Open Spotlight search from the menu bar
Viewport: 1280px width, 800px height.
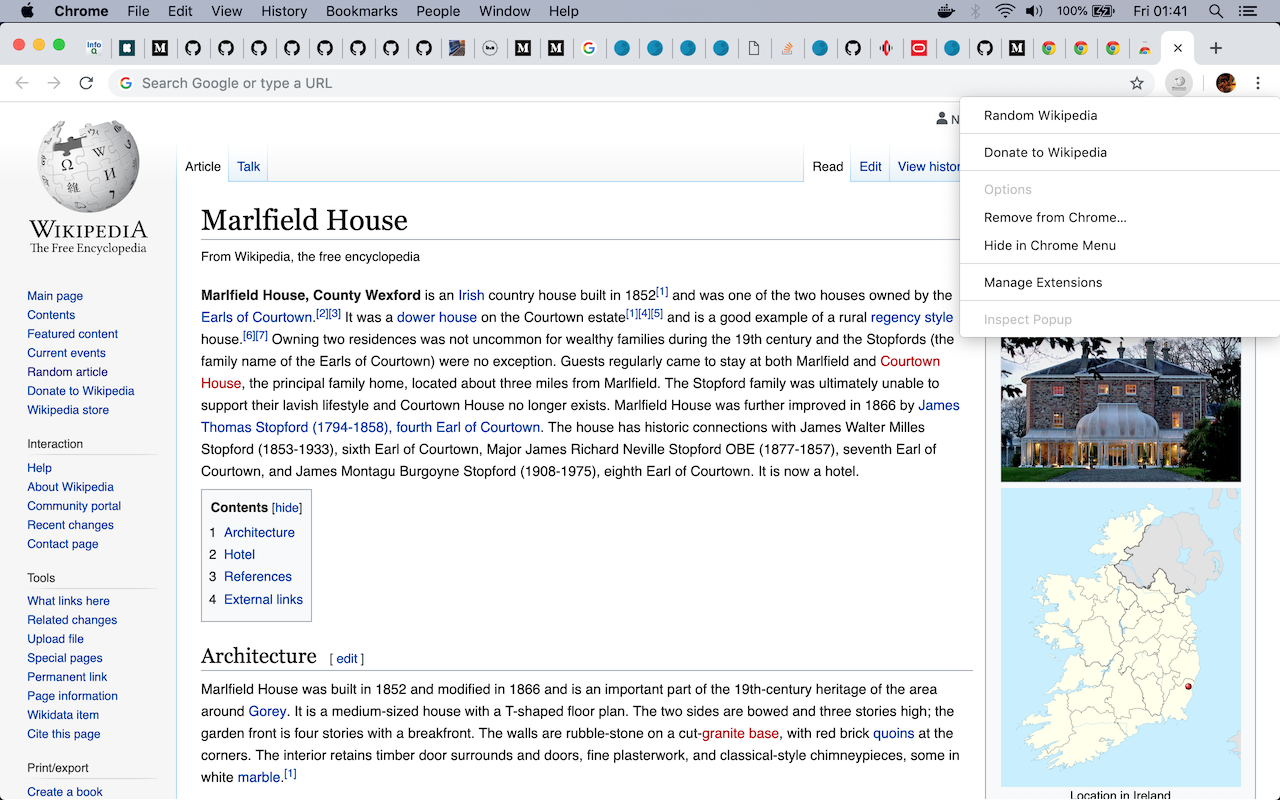(x=1214, y=11)
